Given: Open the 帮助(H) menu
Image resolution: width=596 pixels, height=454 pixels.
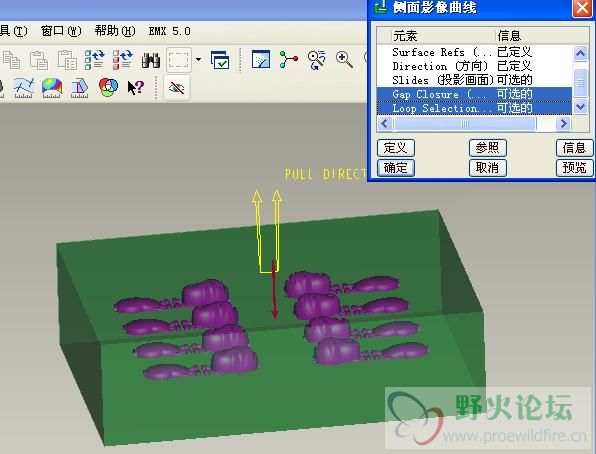Looking at the screenshot, I should coord(115,31).
